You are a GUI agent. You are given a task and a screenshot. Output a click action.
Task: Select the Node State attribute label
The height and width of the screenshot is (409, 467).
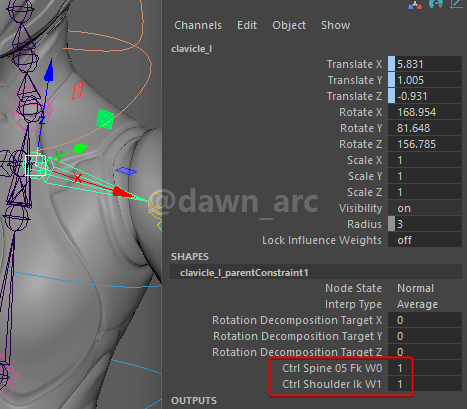click(353, 288)
